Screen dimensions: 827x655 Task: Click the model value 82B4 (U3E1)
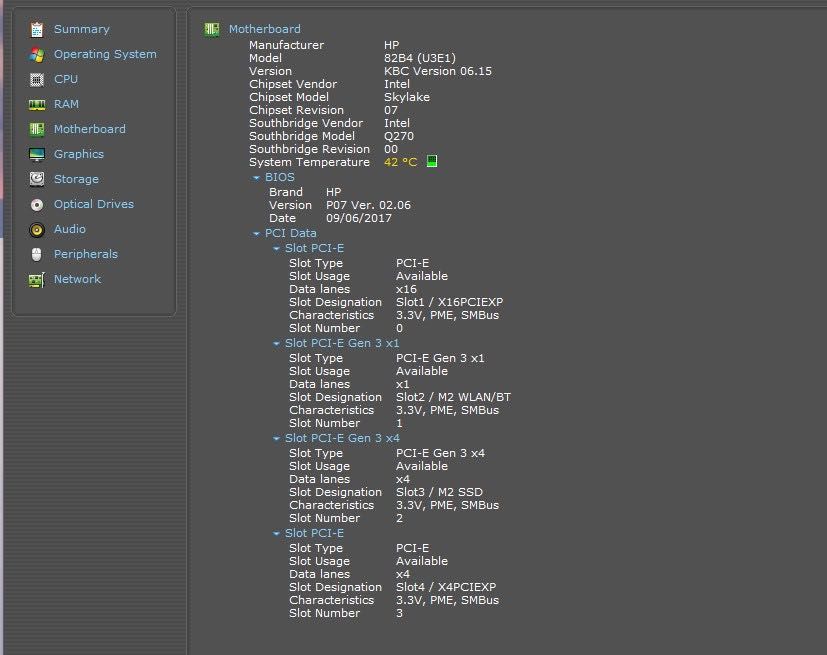[420, 58]
